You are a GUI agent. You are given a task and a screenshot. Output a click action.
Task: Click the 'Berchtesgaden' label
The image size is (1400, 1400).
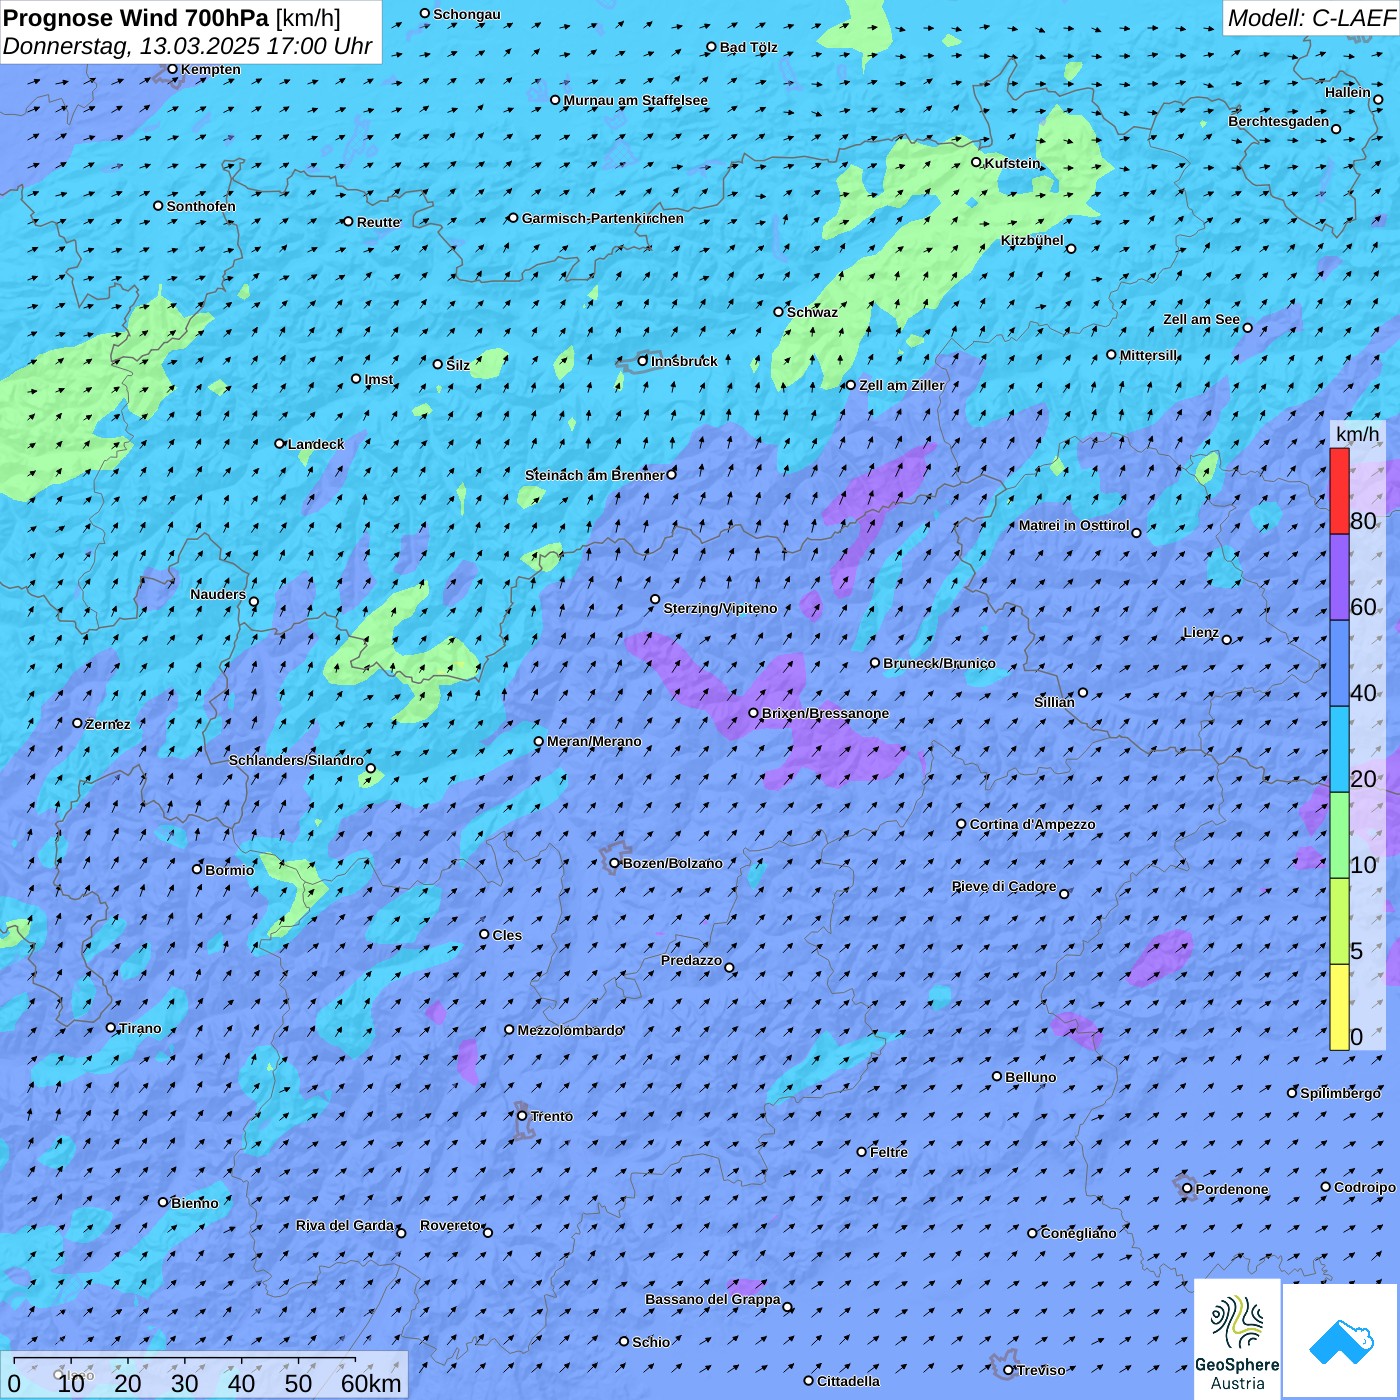[1279, 122]
